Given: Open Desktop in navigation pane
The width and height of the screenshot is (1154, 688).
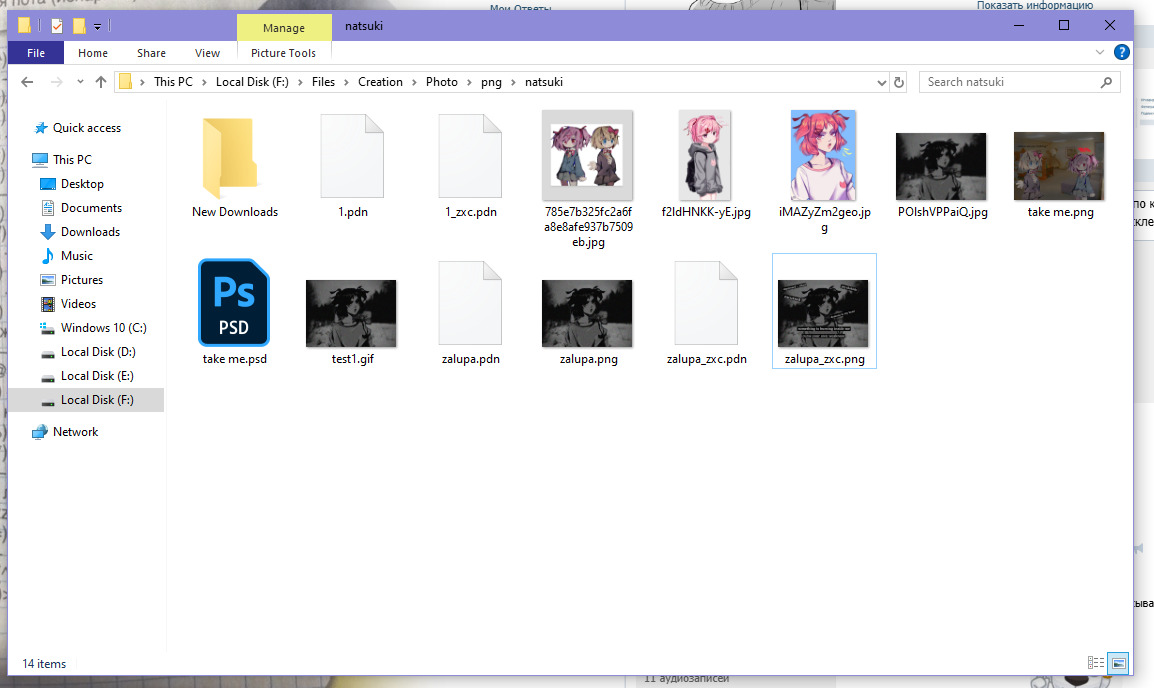Looking at the screenshot, I should [x=82, y=184].
